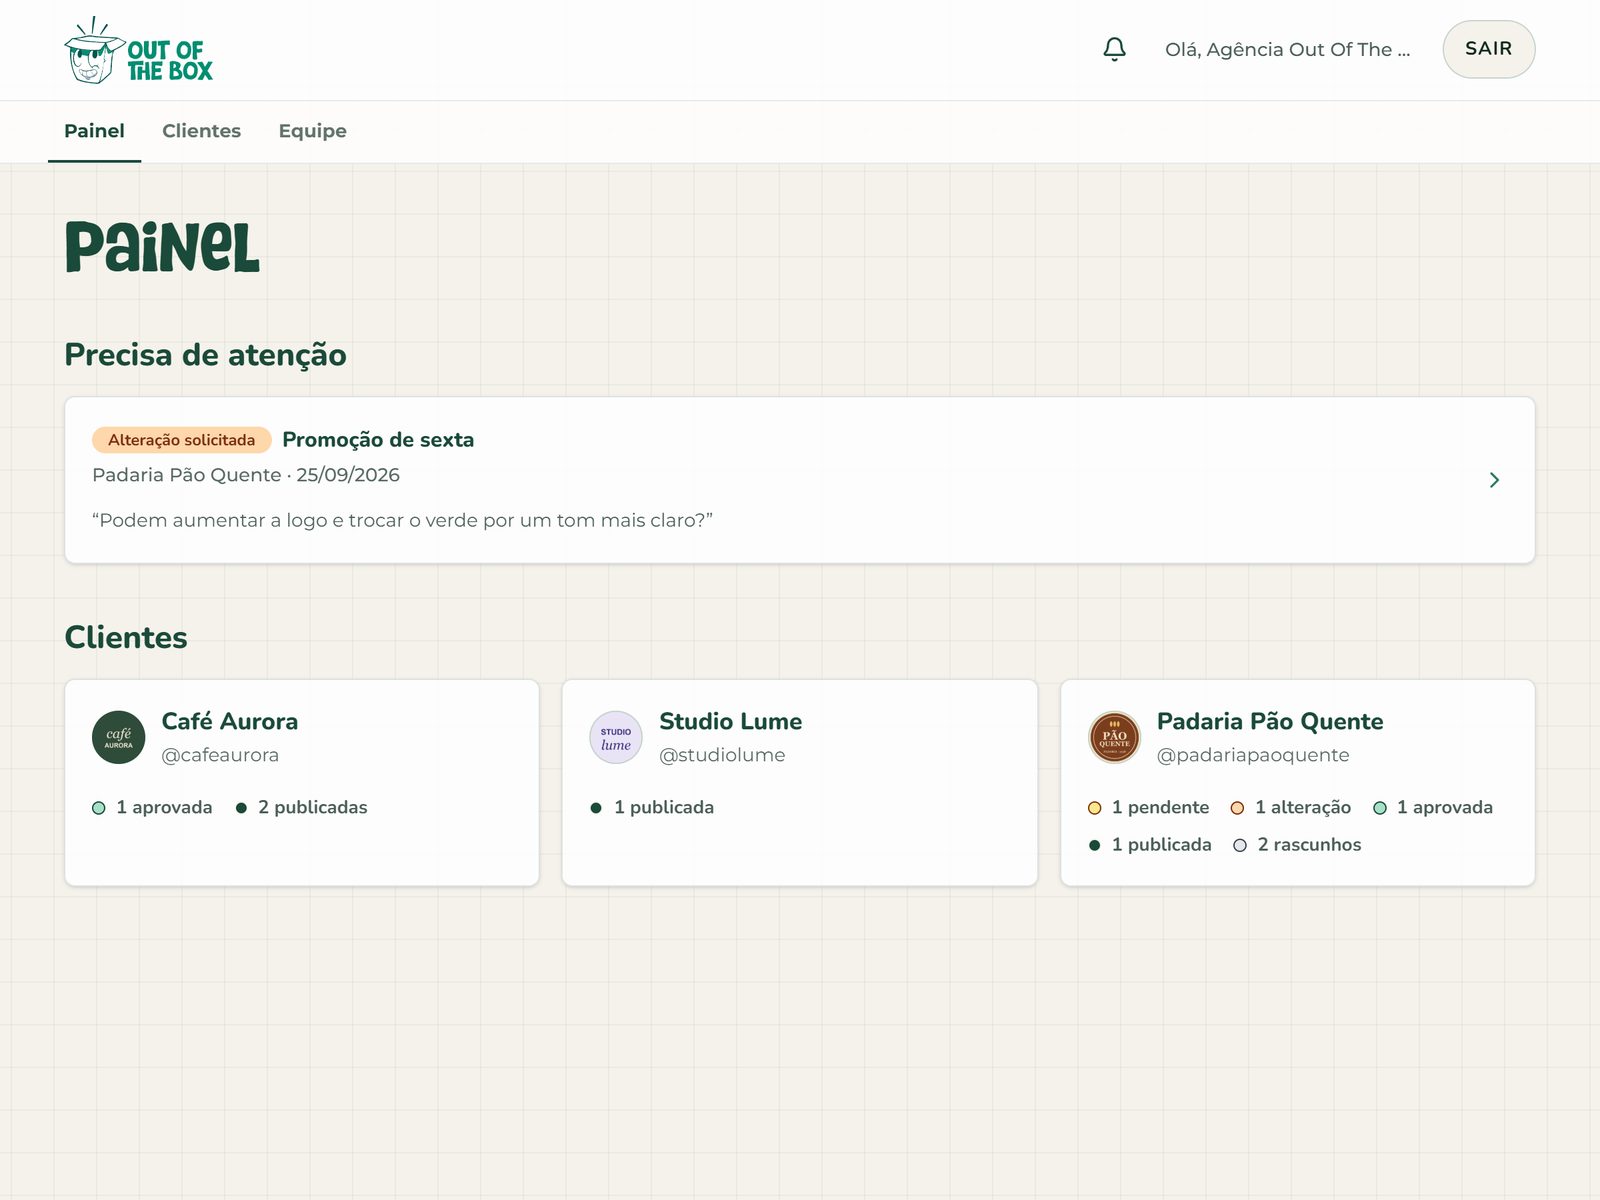Click Padaria's 1 pendente status
The height and width of the screenshot is (1200, 1600).
1148,807
